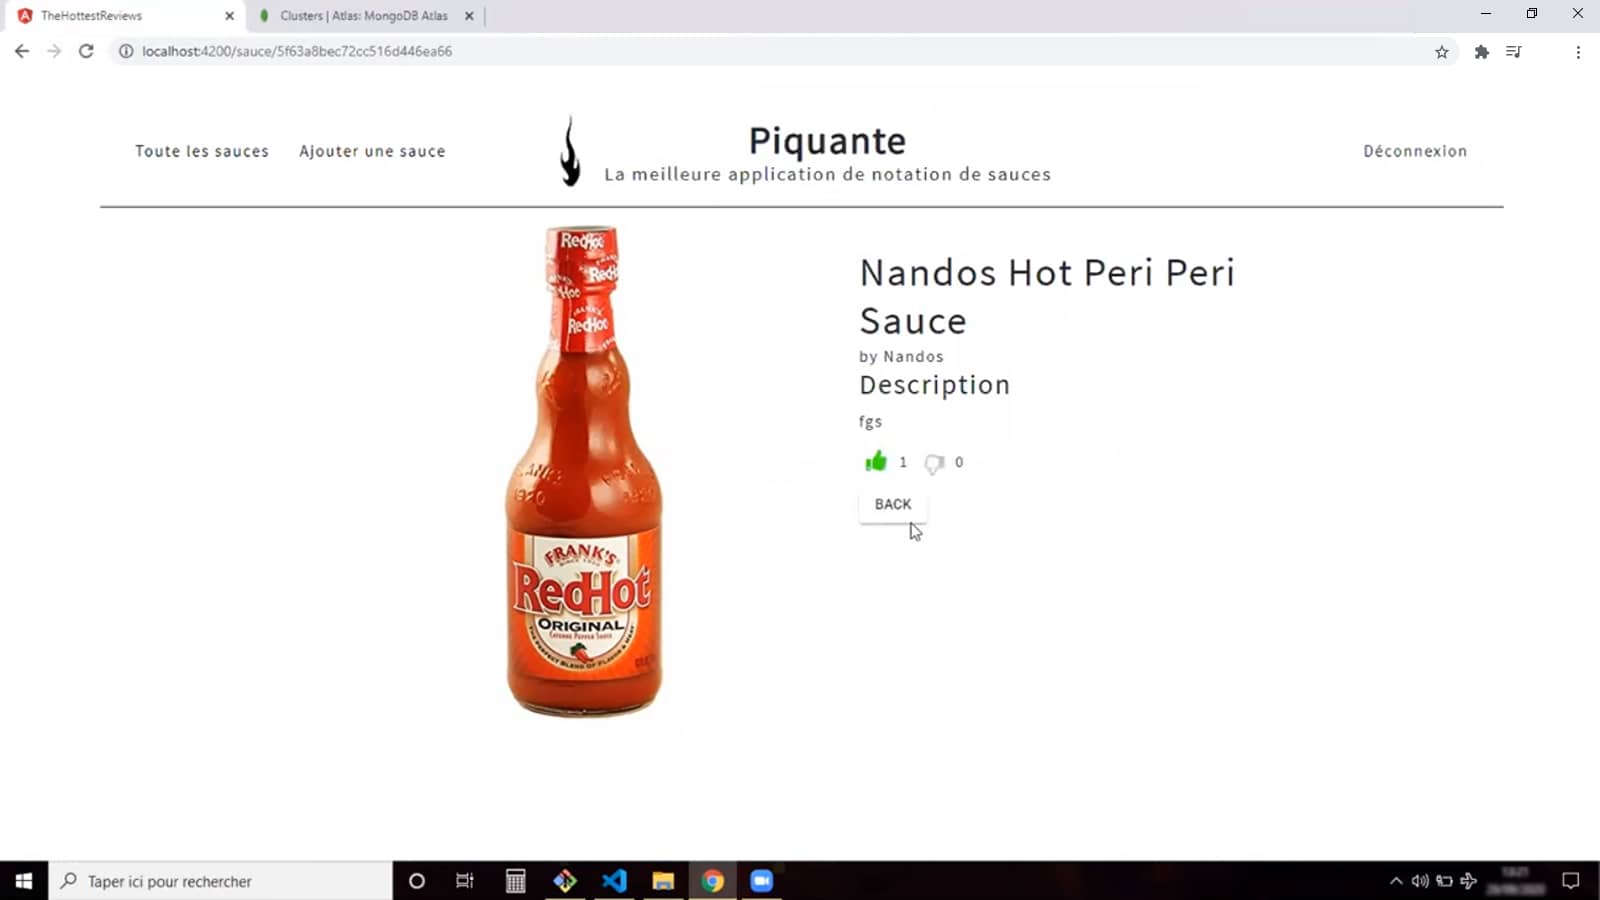The height and width of the screenshot is (900, 1600).
Task: Click the 'by Nandos' manufacturer text
Action: pos(901,356)
